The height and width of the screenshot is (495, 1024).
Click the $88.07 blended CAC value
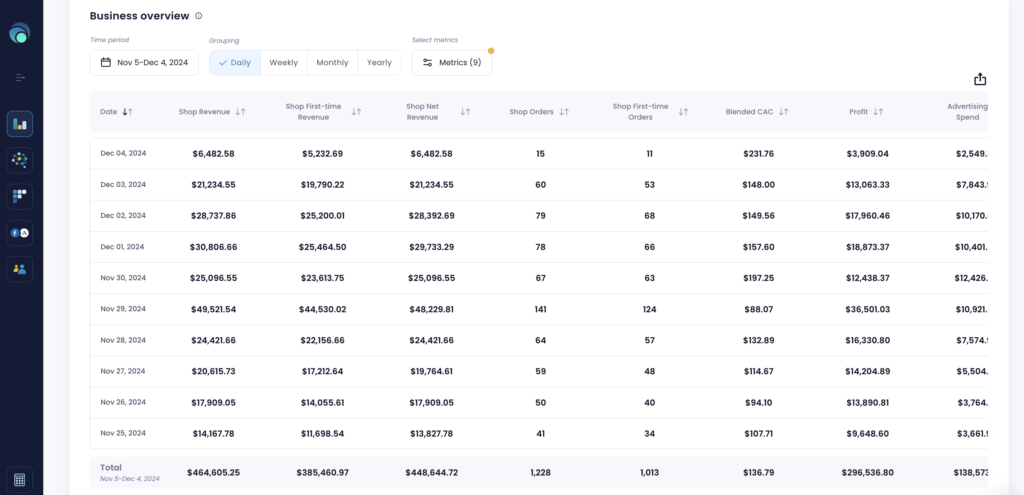click(759, 309)
